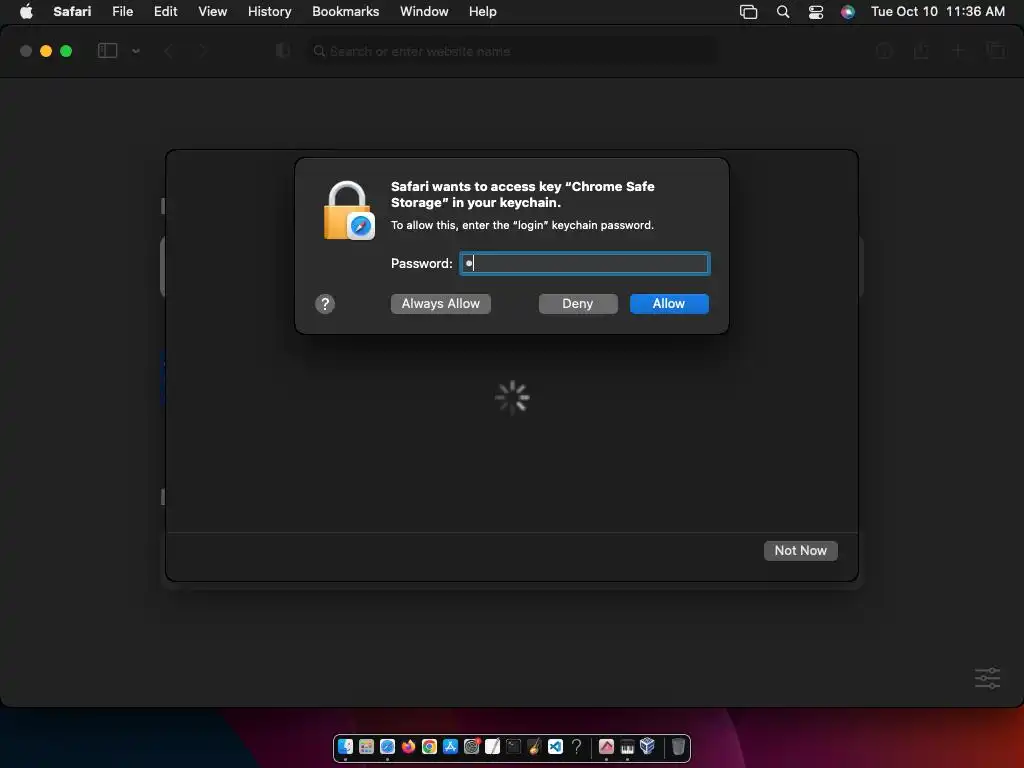Viewport: 1024px width, 768px height.
Task: Open Control Center in menu bar
Action: [816, 11]
